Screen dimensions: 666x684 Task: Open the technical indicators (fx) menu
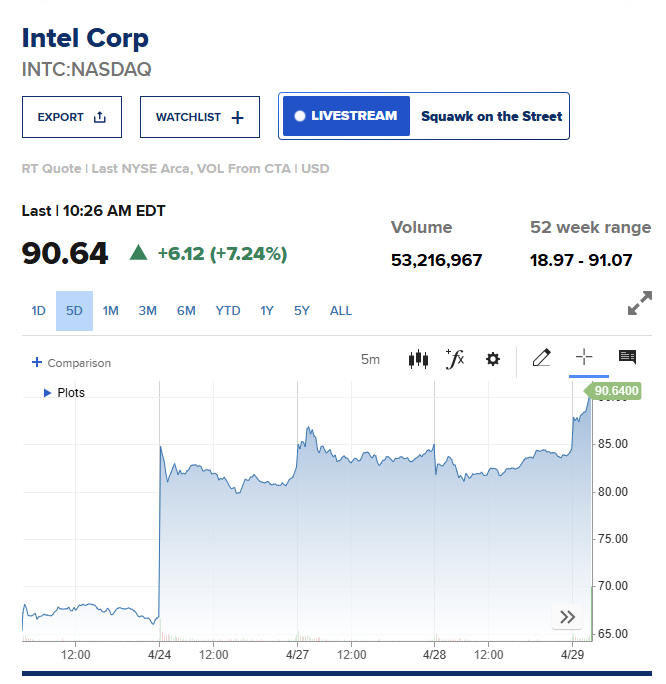455,359
